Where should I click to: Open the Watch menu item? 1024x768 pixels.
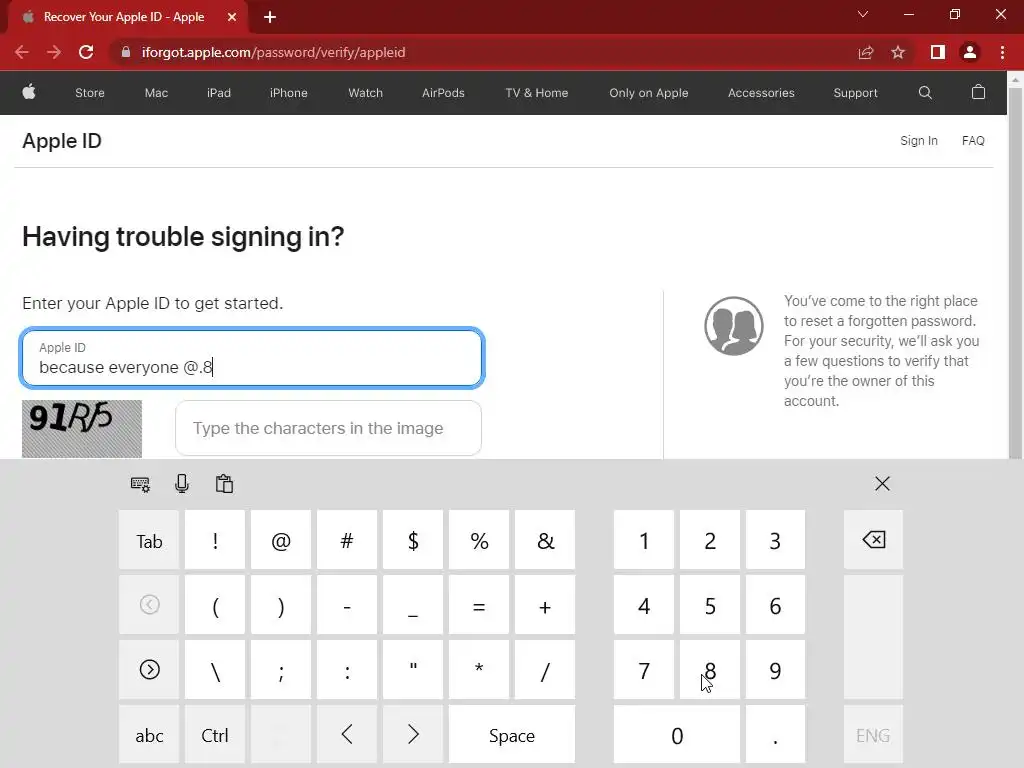[x=365, y=93]
